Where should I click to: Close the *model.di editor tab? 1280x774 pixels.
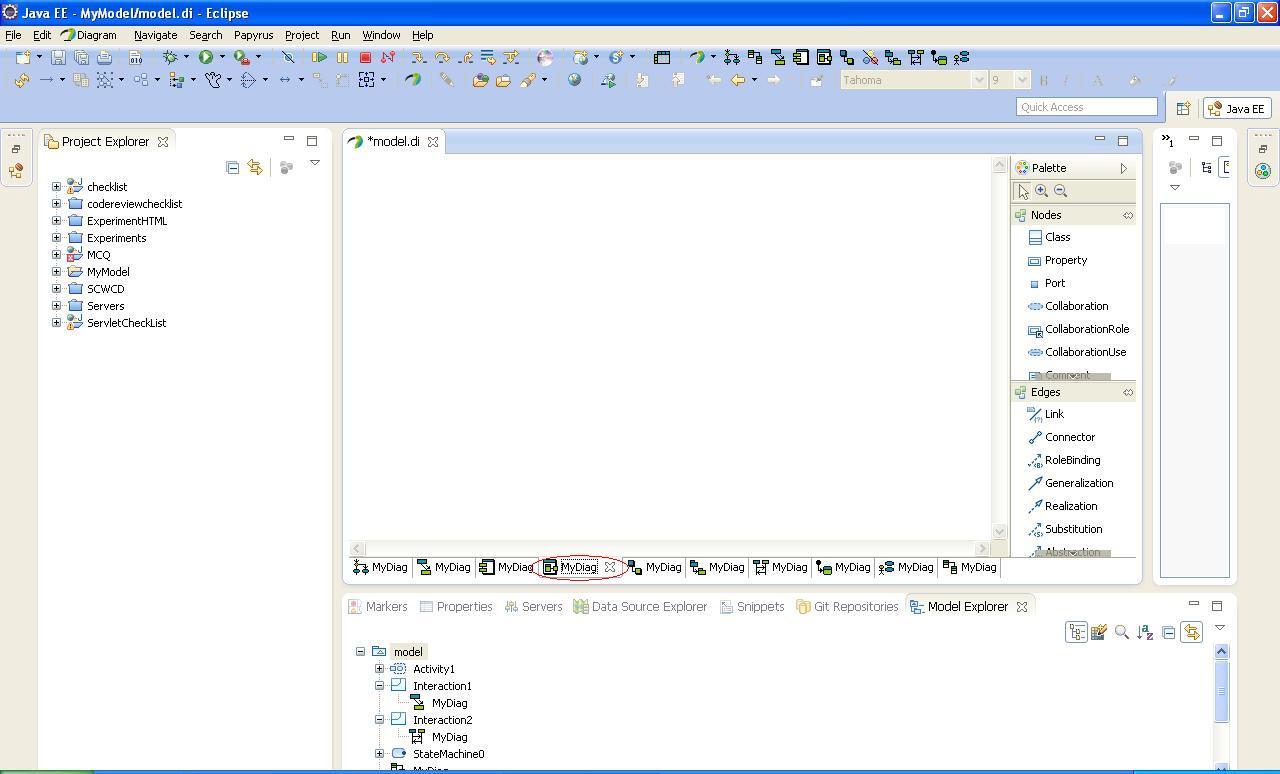pos(433,142)
